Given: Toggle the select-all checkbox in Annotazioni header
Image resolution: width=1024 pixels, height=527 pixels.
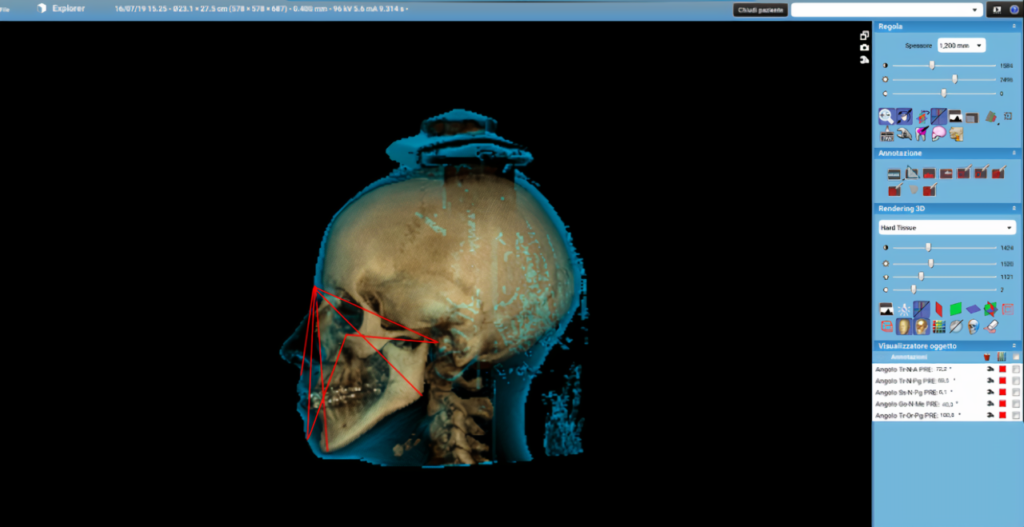Looking at the screenshot, I should click(1016, 357).
